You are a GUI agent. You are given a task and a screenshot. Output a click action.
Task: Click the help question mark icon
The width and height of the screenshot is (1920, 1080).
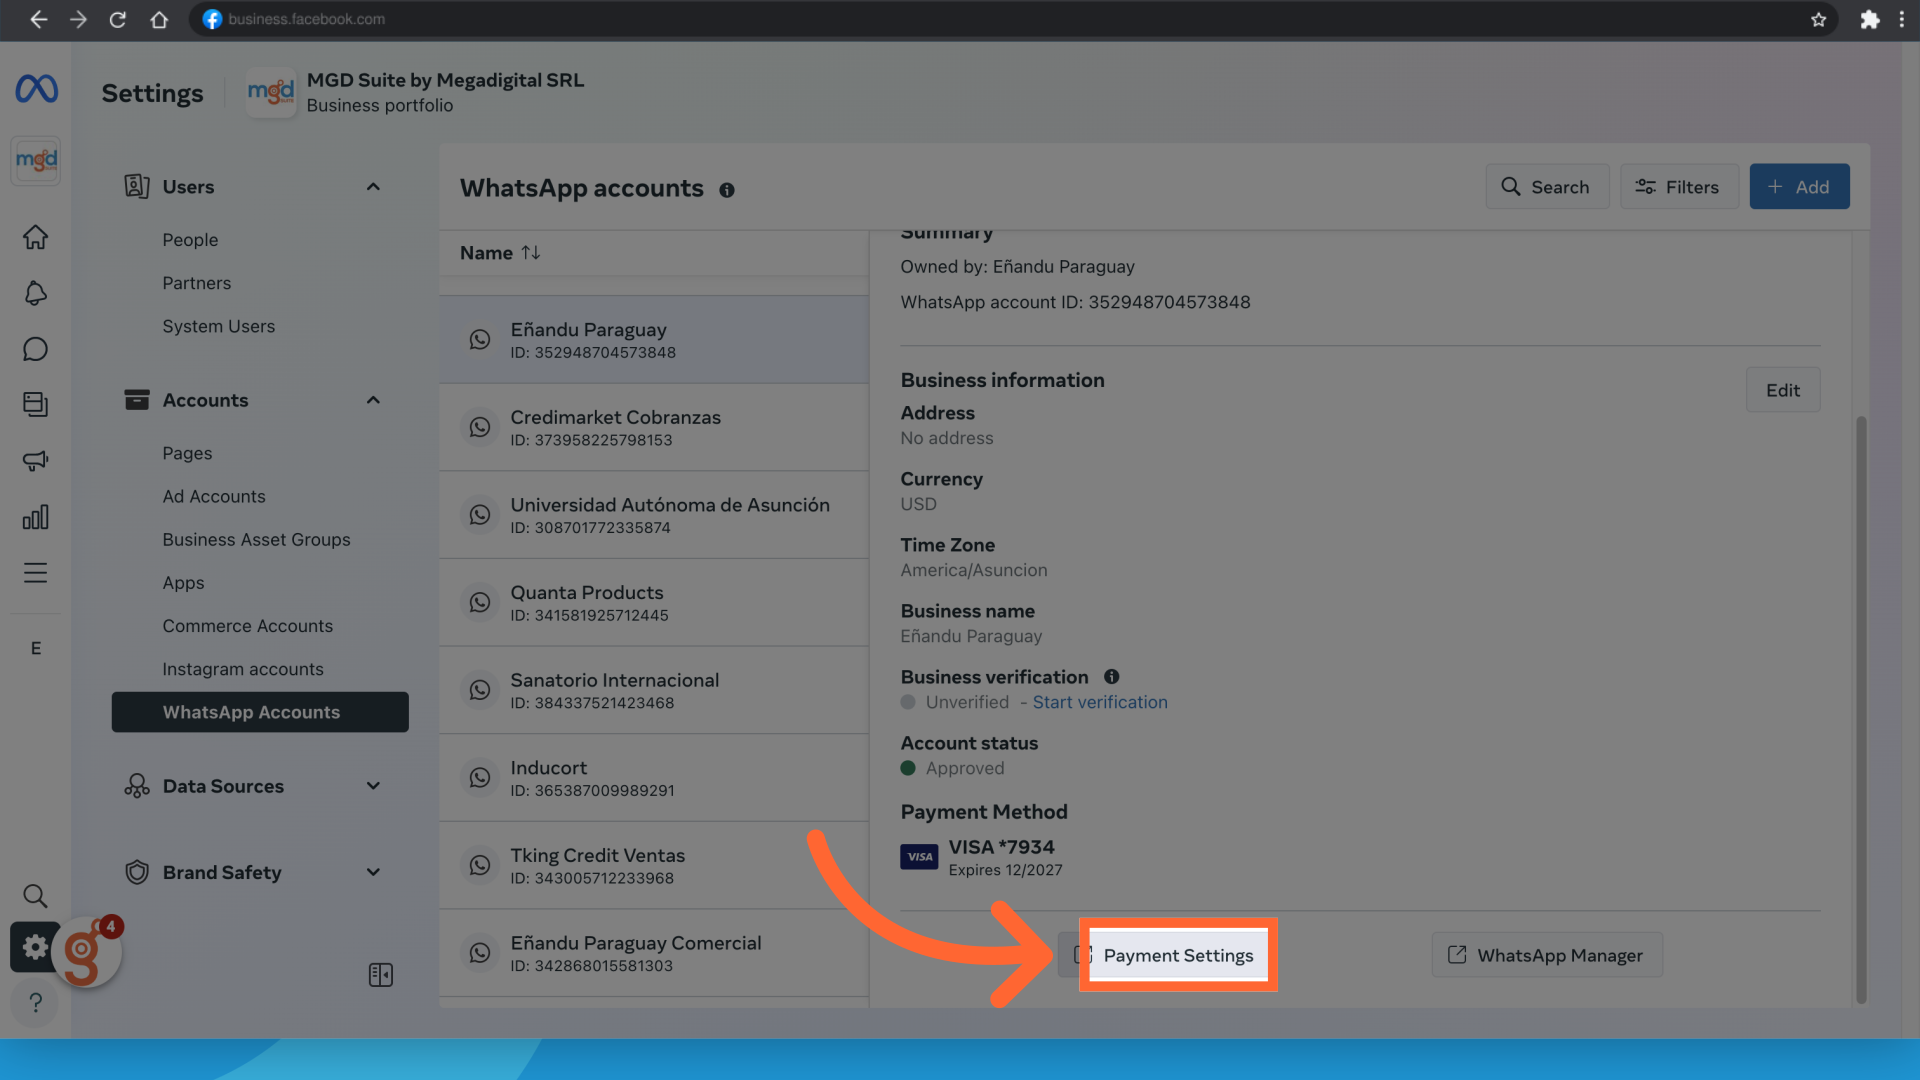(x=36, y=1002)
